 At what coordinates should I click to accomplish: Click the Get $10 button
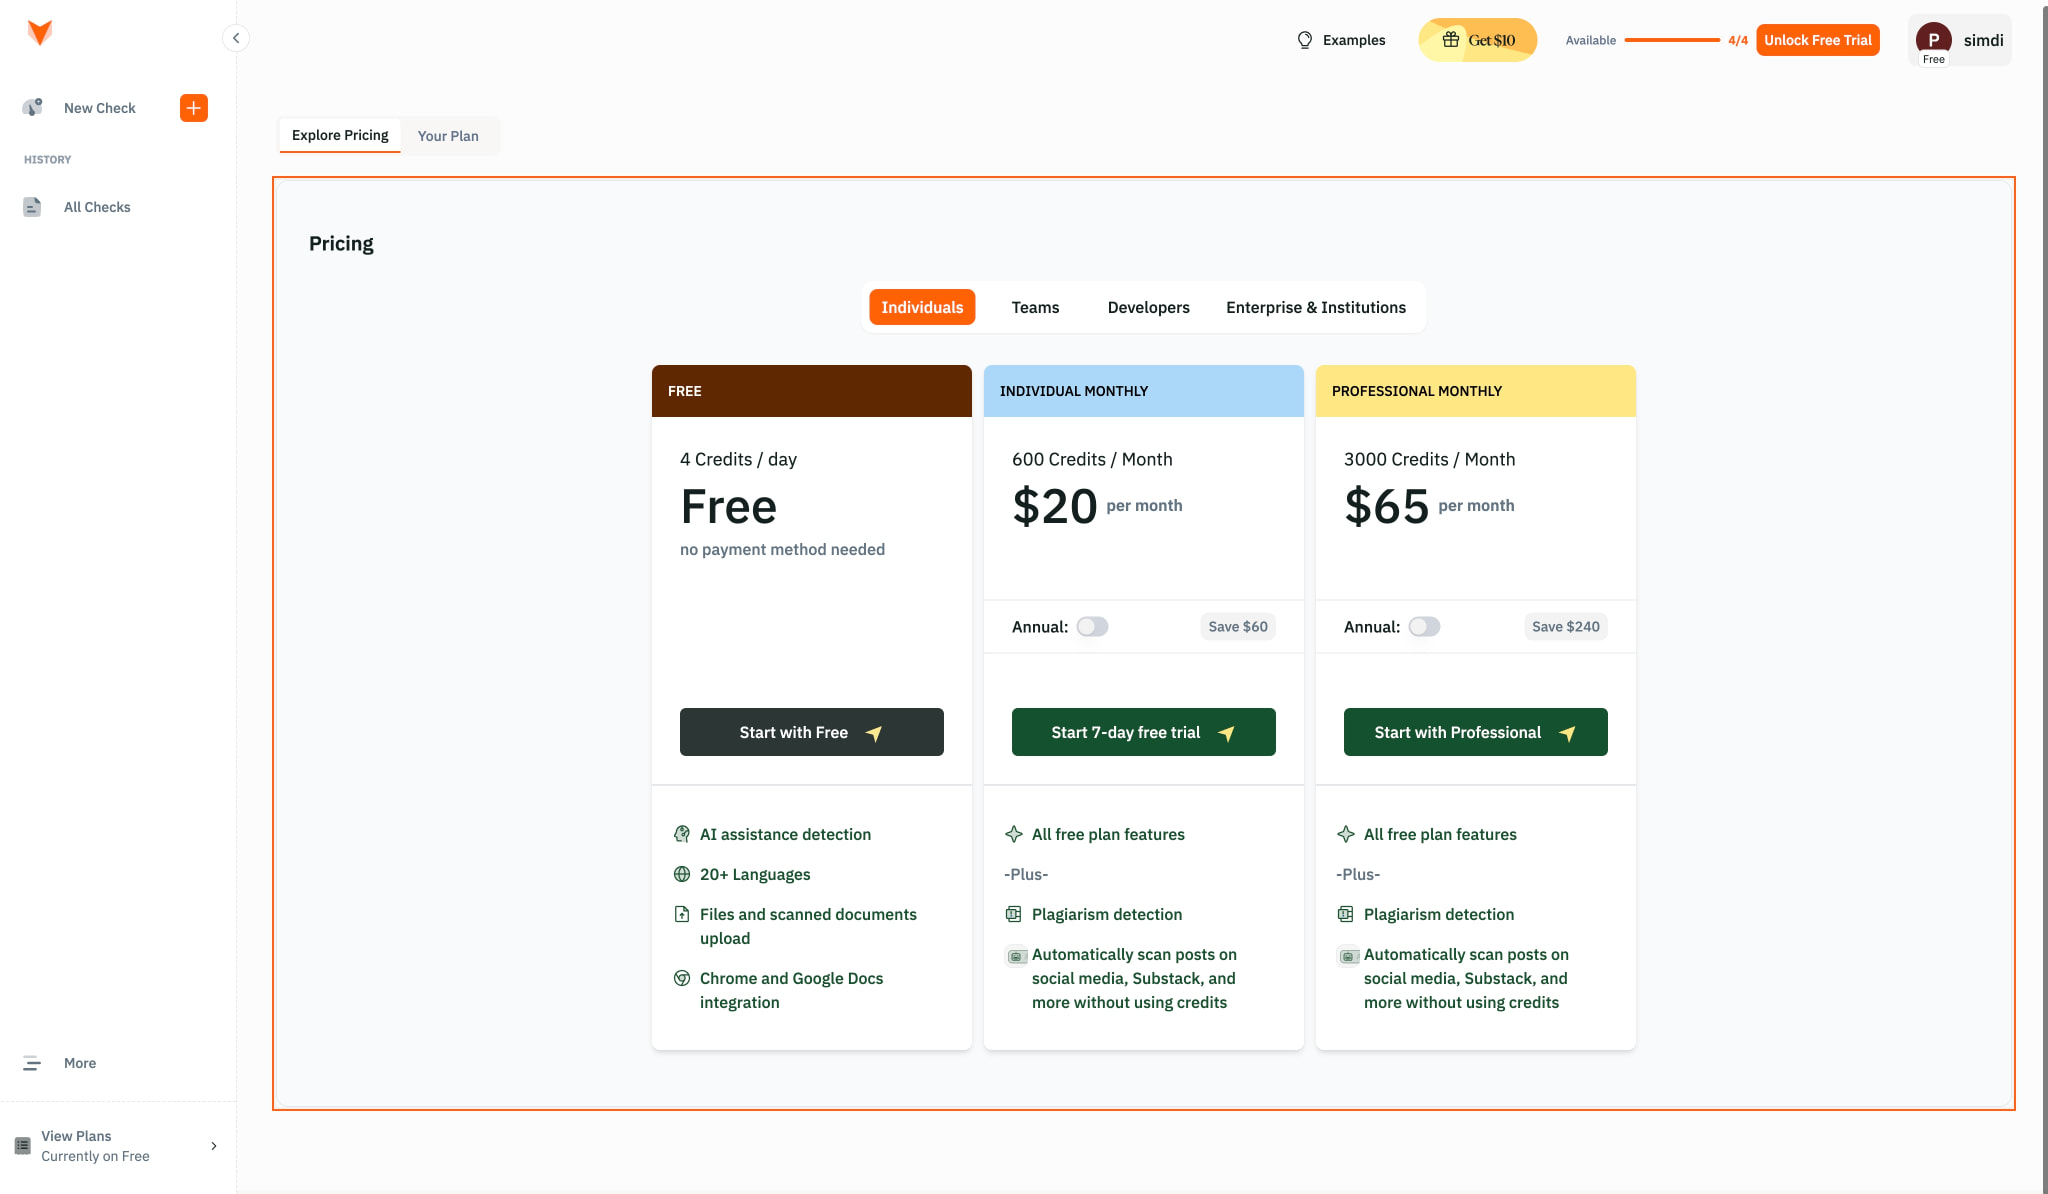click(1478, 40)
